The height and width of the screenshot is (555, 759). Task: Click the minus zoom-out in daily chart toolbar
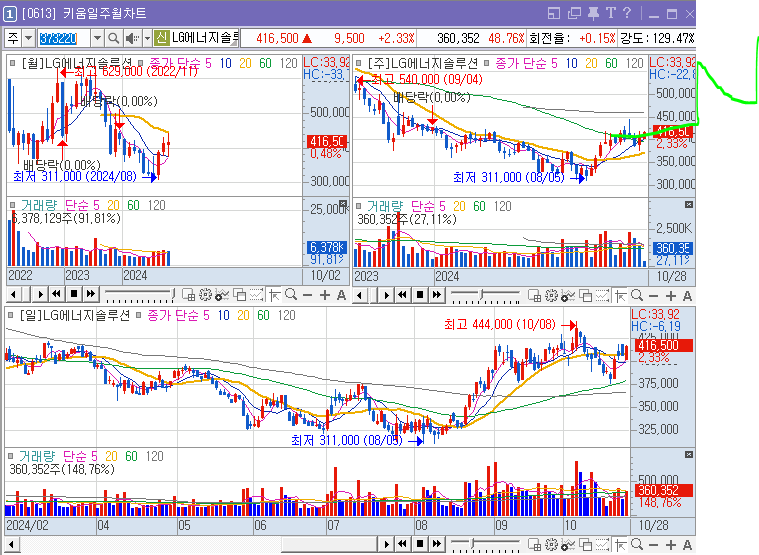click(653, 545)
